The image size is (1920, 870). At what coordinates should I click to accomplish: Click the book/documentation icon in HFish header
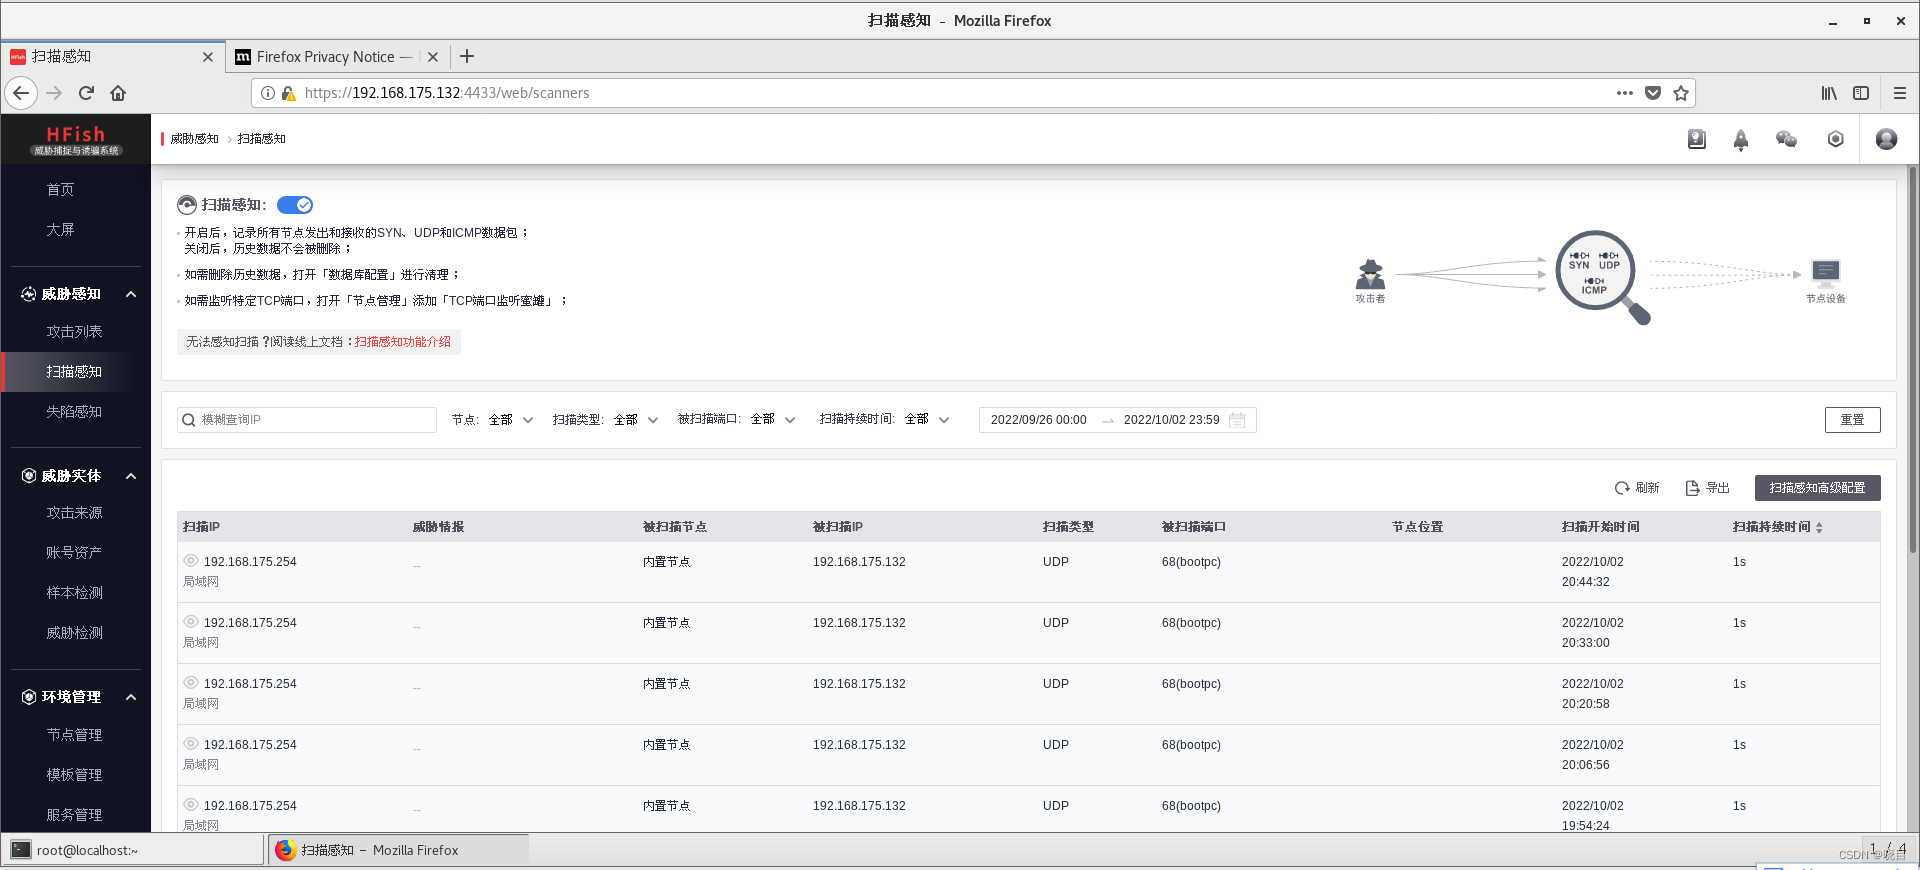pyautogui.click(x=1696, y=139)
